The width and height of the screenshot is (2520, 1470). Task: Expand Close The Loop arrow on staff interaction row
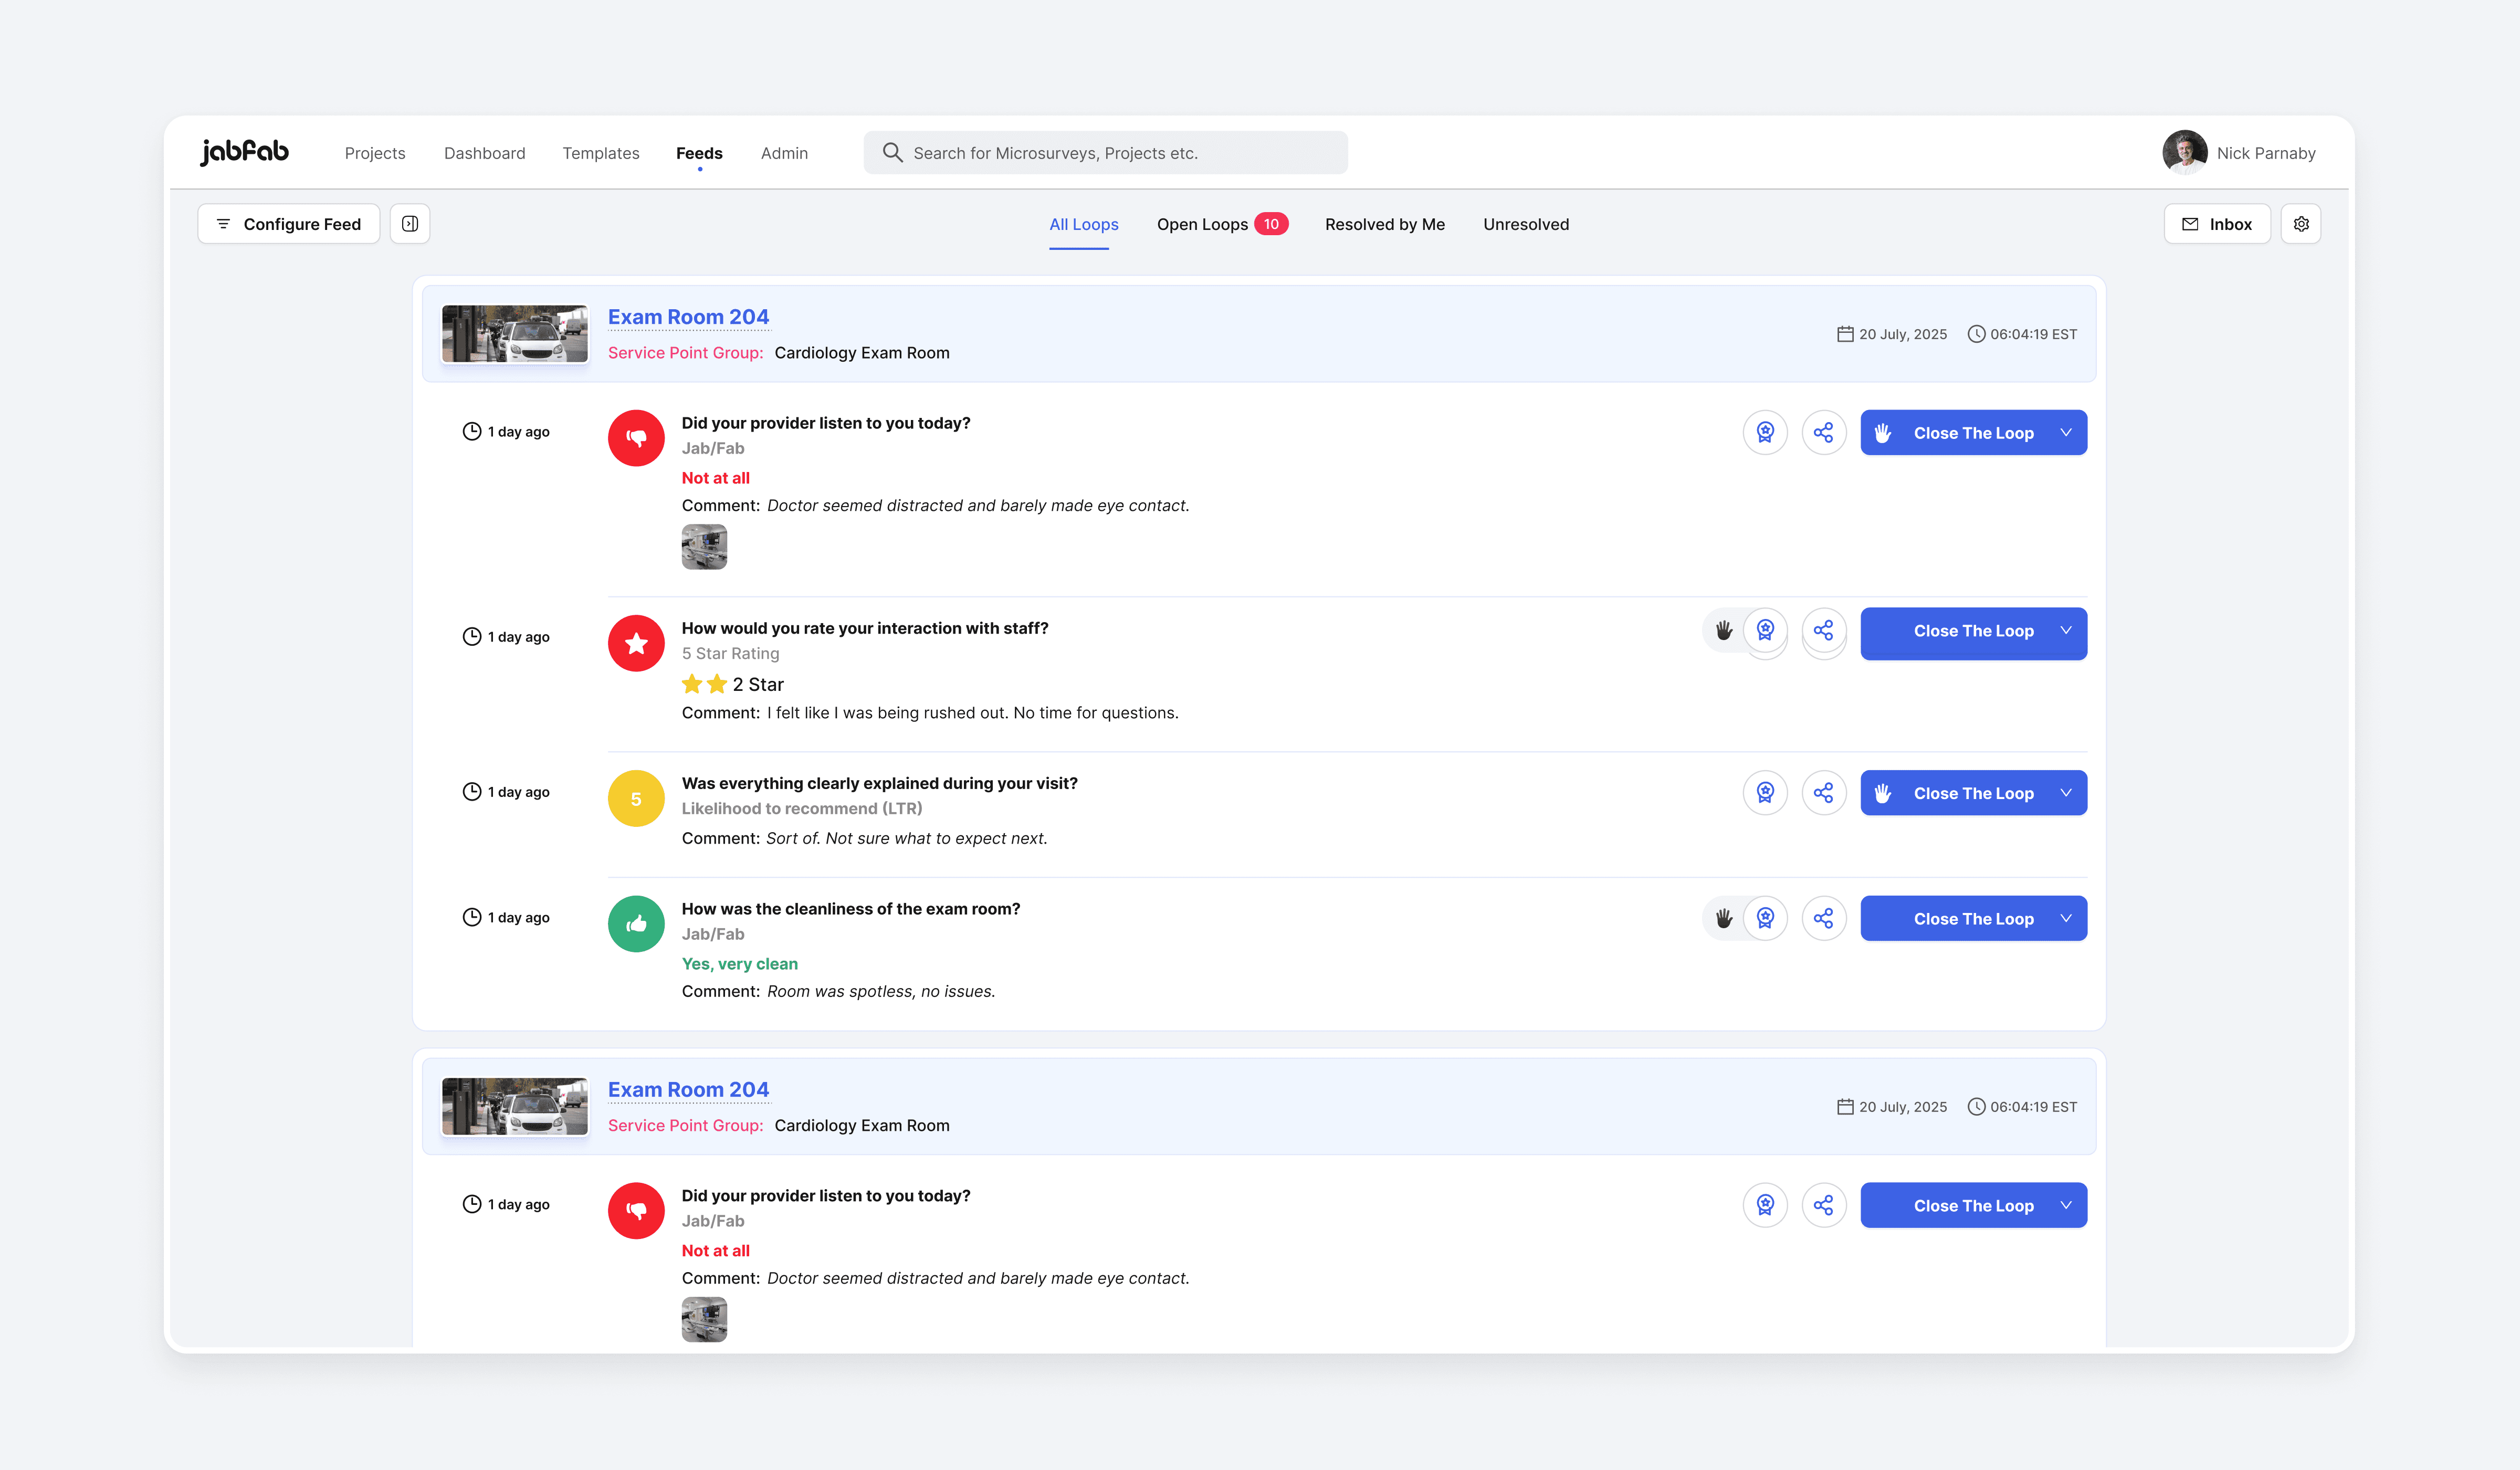click(2066, 630)
